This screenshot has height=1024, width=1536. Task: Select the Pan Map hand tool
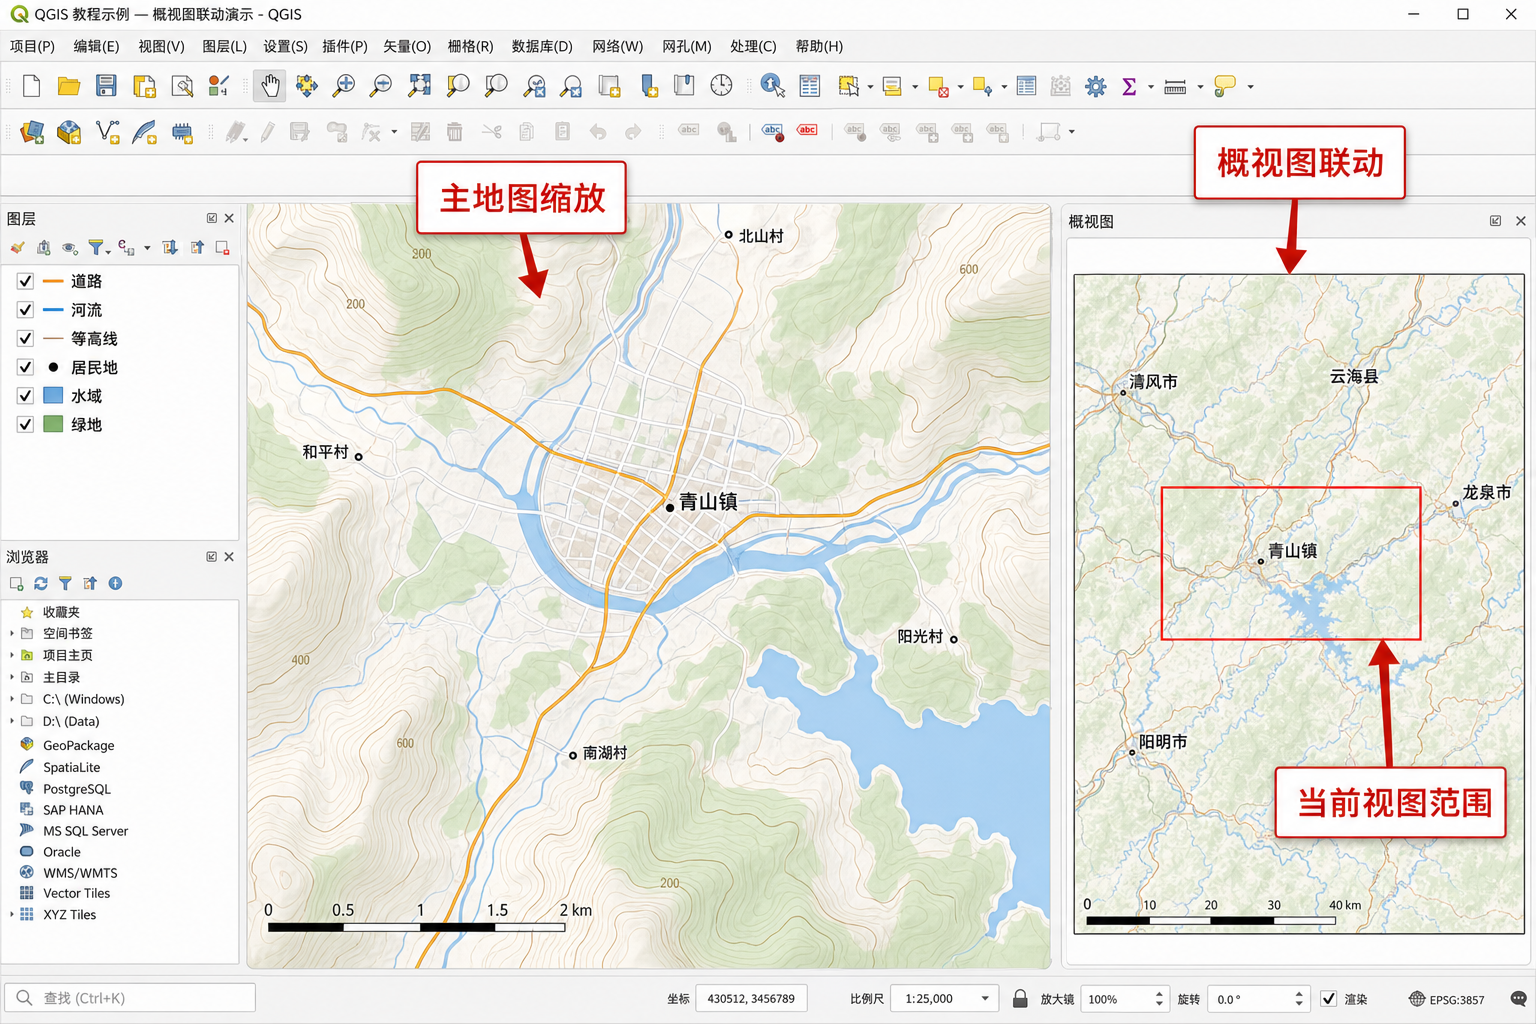click(x=270, y=86)
